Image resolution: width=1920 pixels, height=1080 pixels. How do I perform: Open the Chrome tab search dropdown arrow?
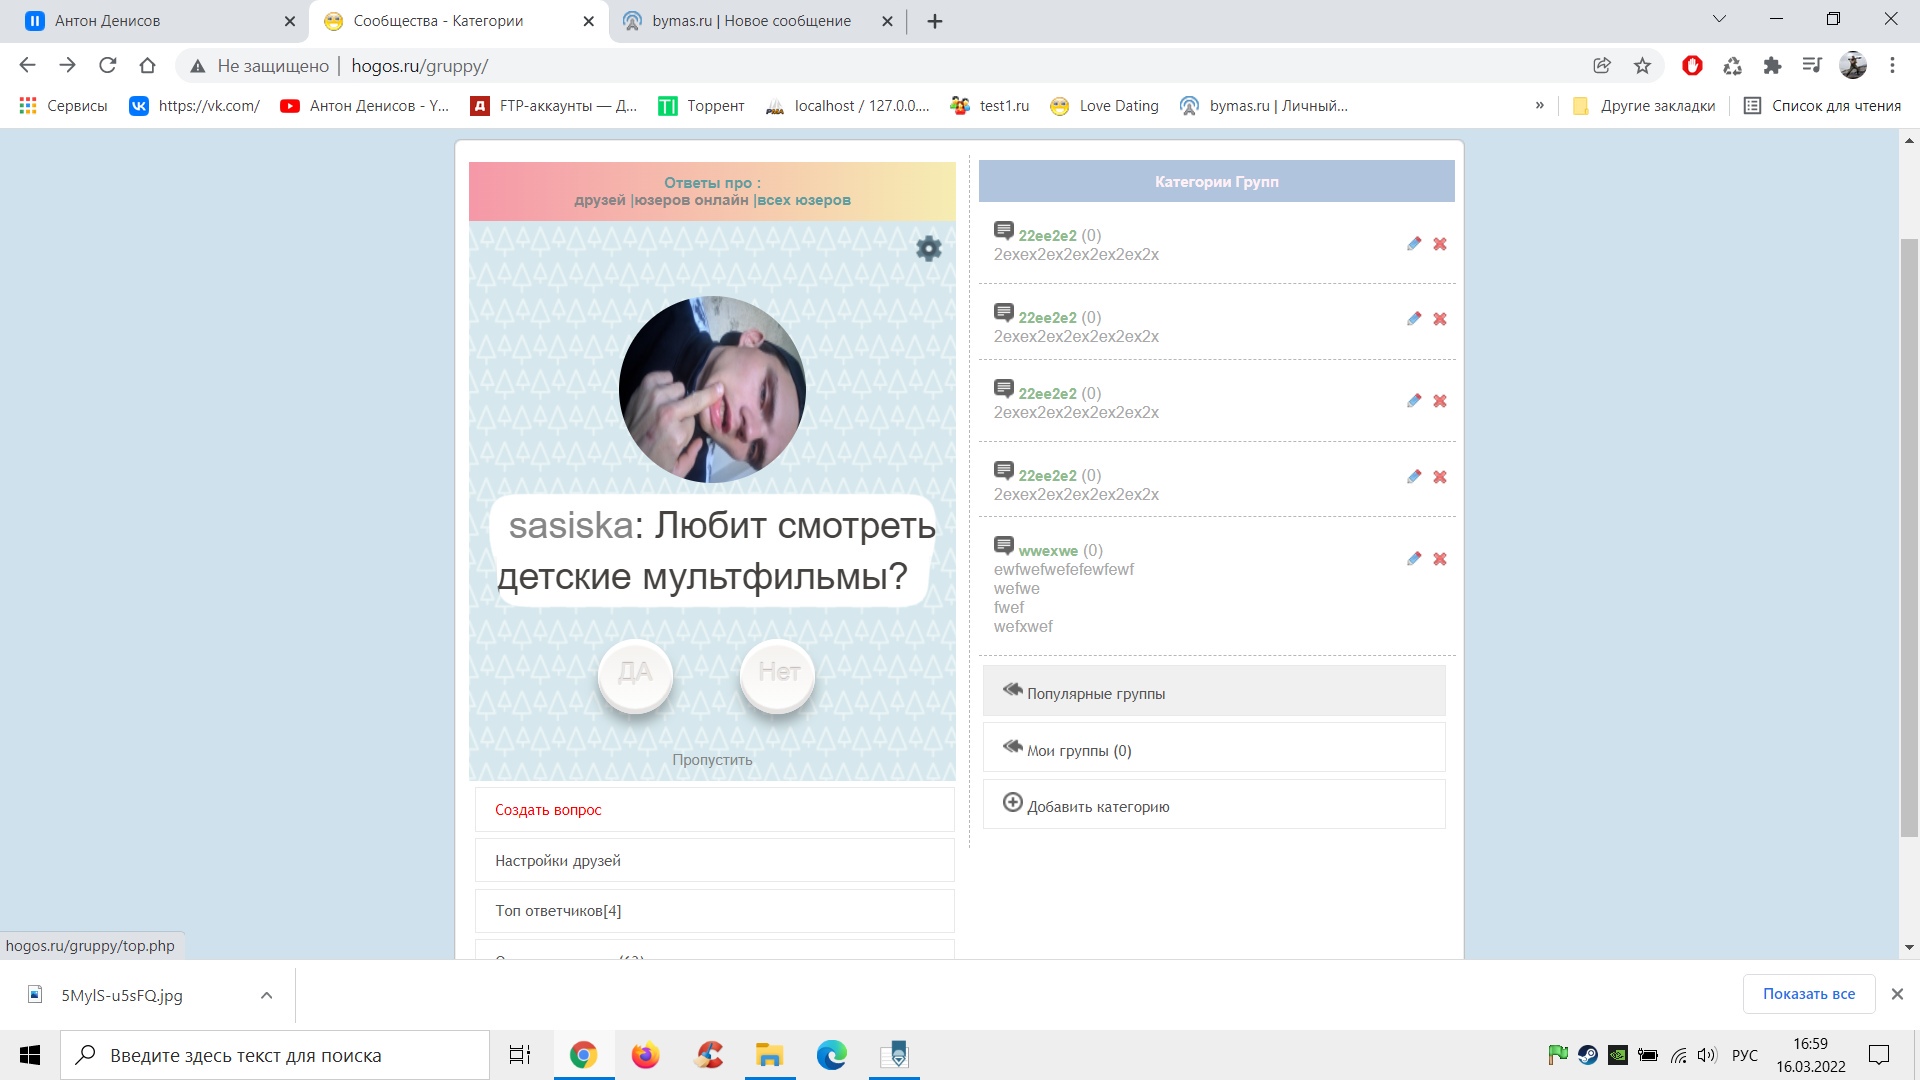[1719, 19]
